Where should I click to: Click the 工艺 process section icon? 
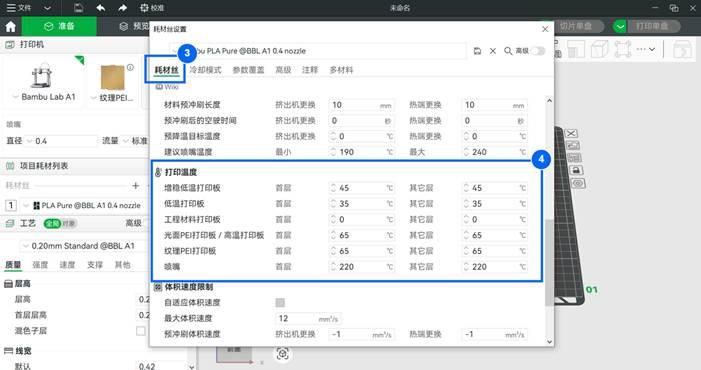click(x=9, y=223)
